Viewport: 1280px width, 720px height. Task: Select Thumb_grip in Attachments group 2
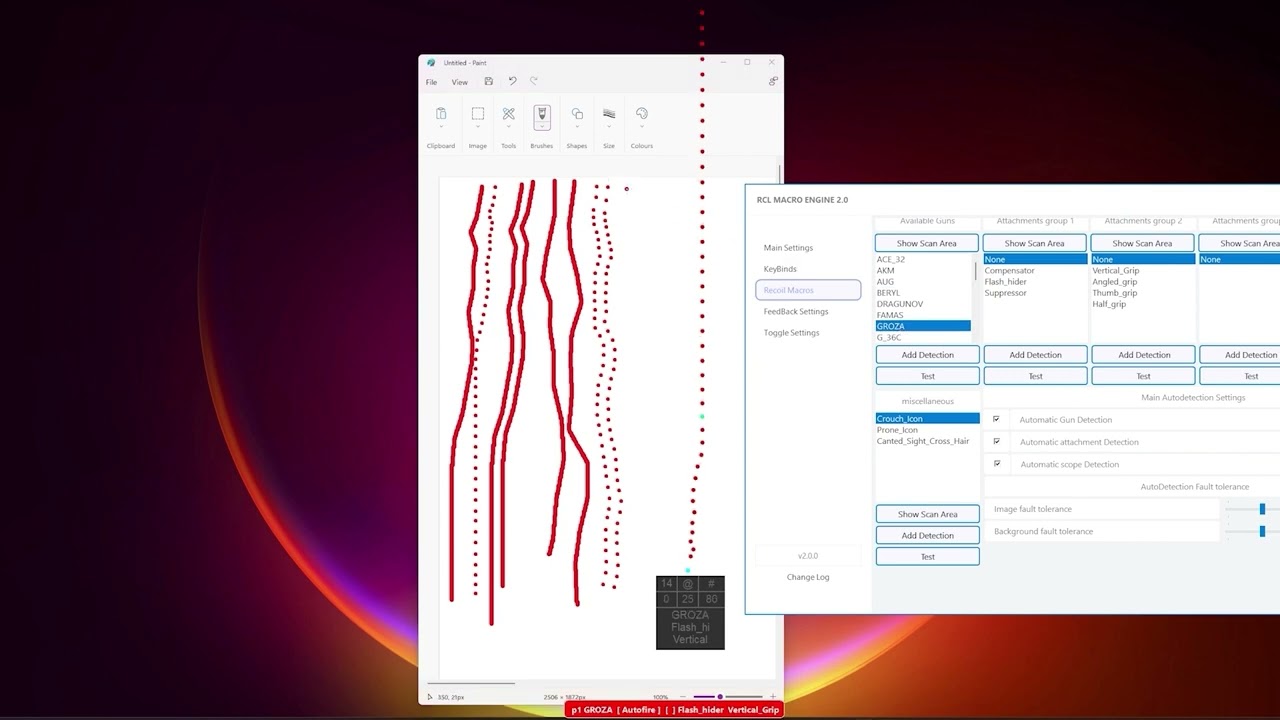(x=1114, y=293)
